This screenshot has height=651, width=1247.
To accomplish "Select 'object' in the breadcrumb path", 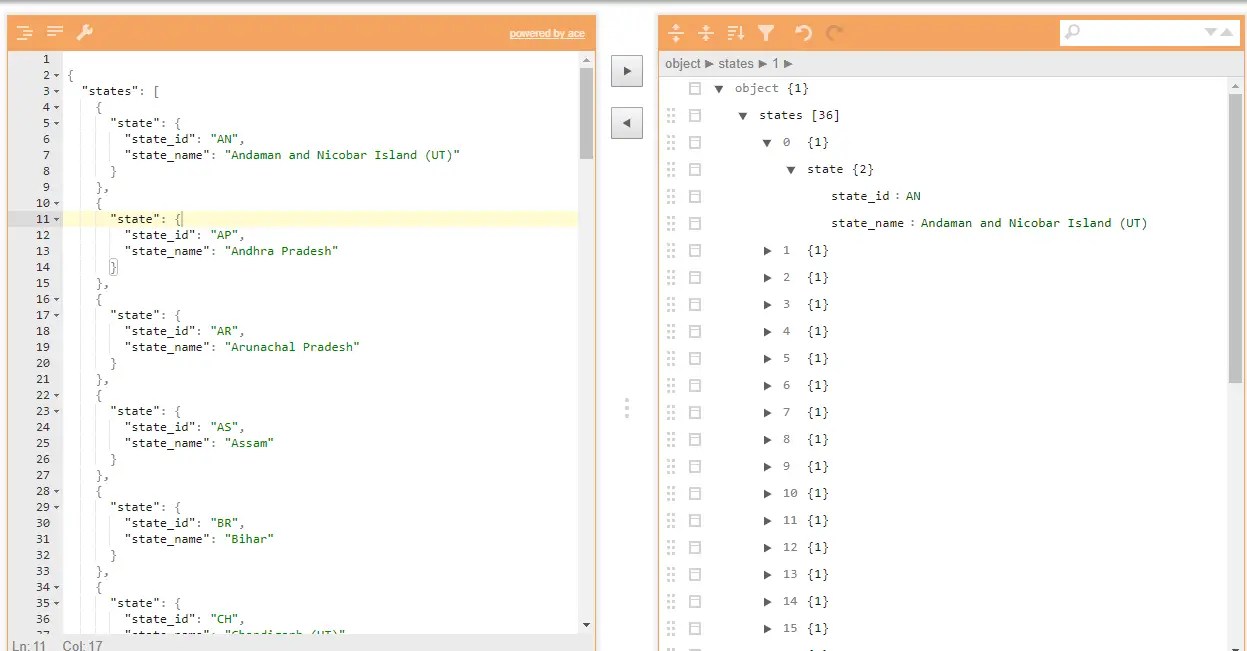I will pyautogui.click(x=681, y=63).
